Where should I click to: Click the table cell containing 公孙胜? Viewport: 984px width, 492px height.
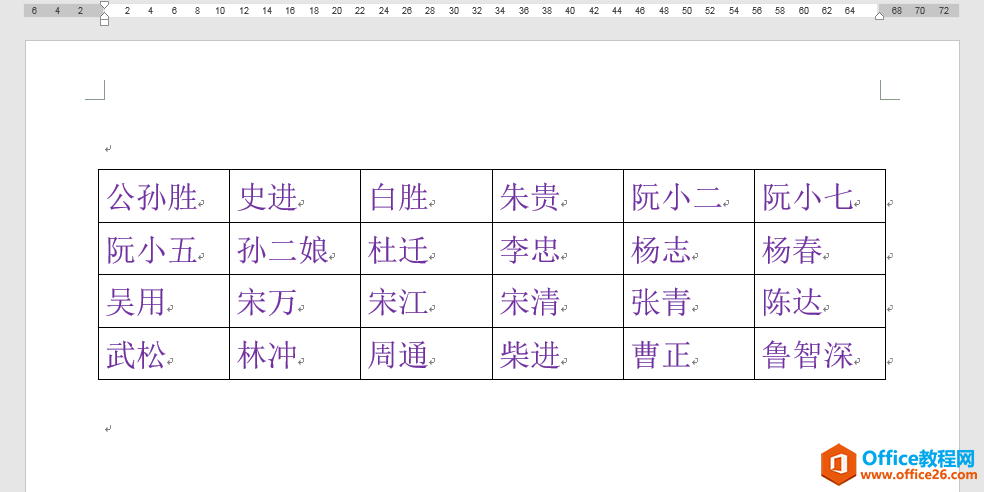(x=164, y=196)
